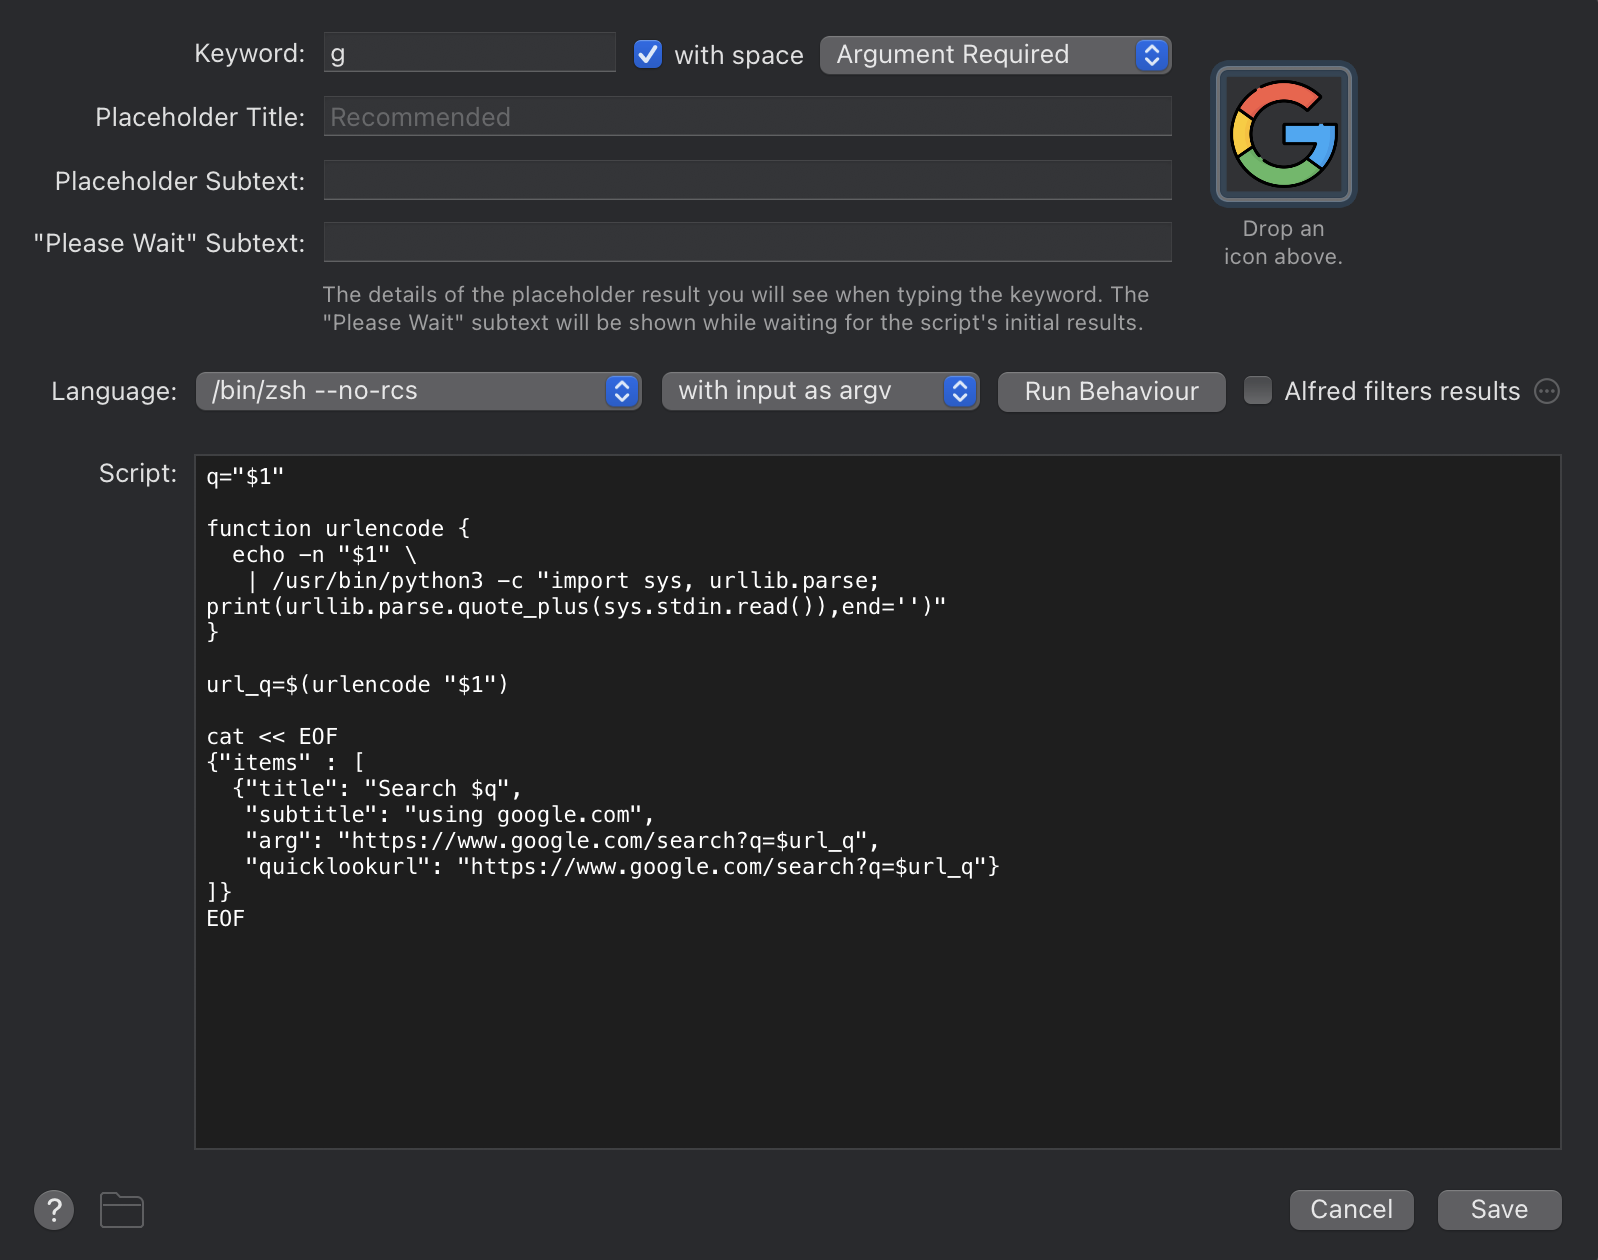Open the /bin/zsh --no-rcs language dropdown
The width and height of the screenshot is (1598, 1260).
point(418,391)
